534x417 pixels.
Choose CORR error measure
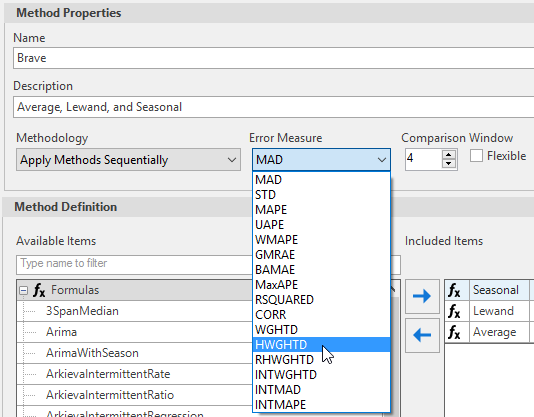pos(321,314)
